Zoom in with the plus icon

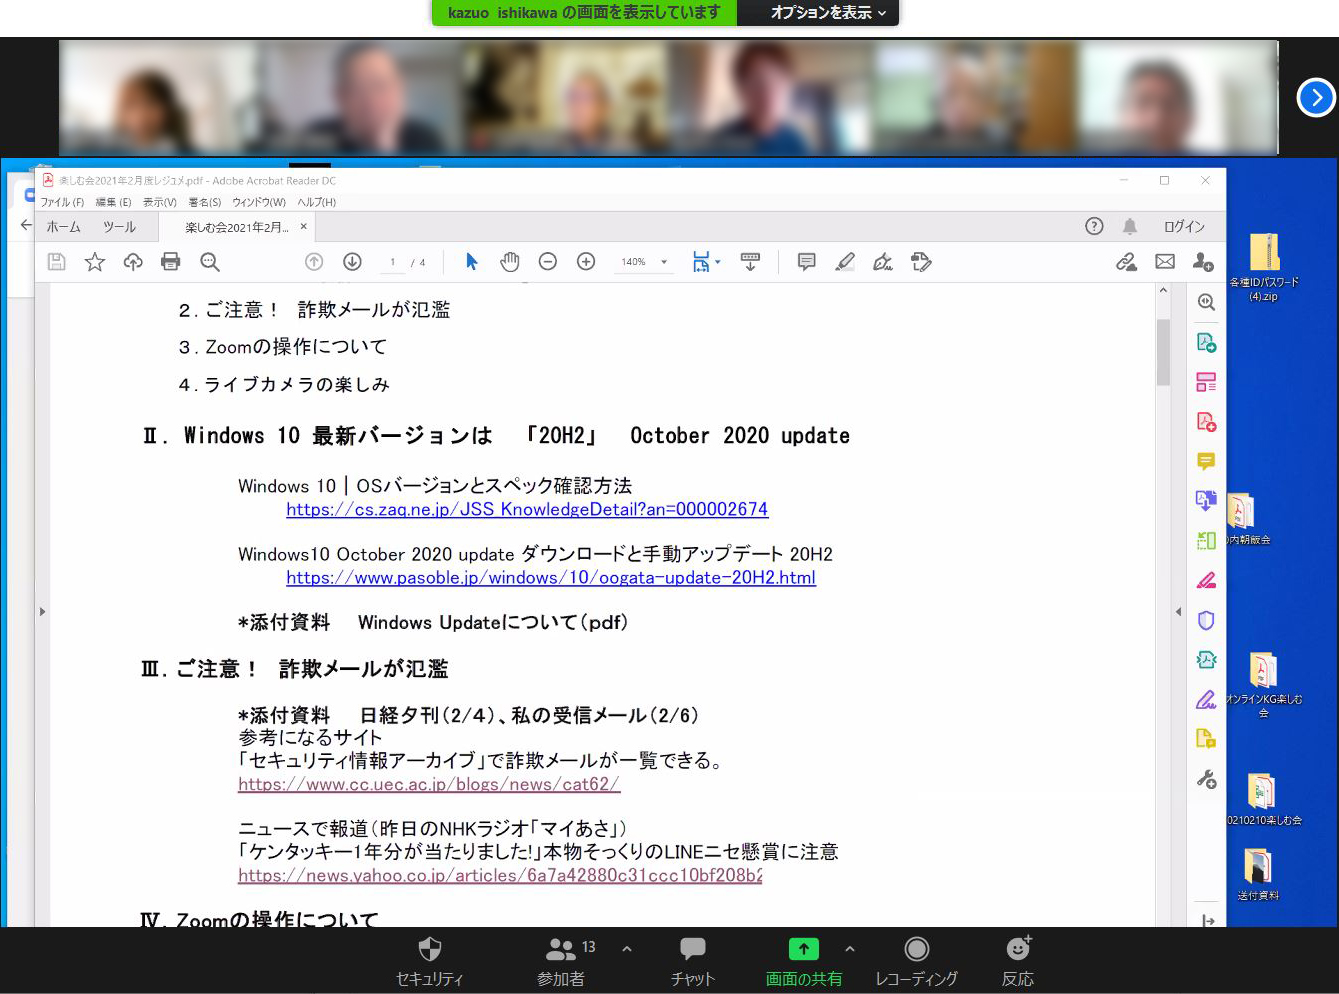pyautogui.click(x=586, y=262)
